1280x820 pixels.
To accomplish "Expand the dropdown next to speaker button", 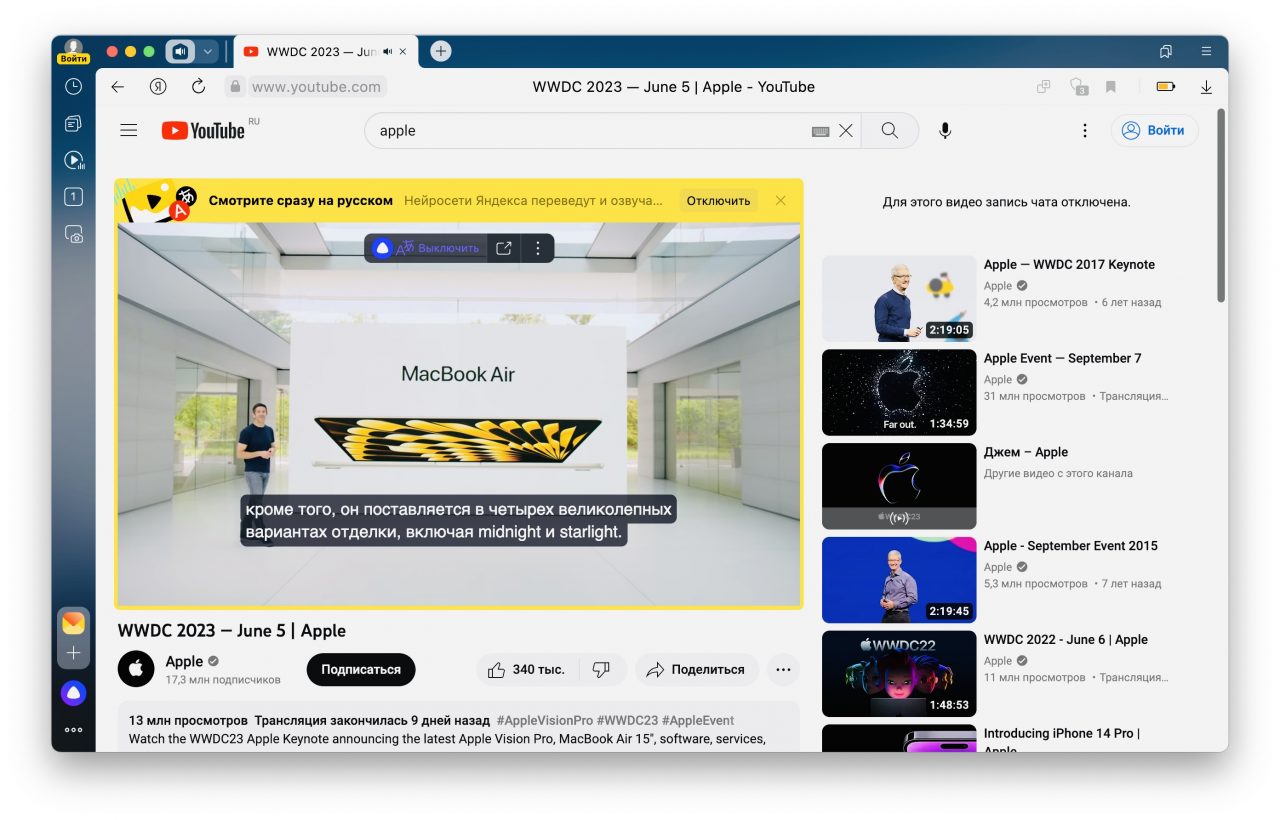I will point(208,51).
